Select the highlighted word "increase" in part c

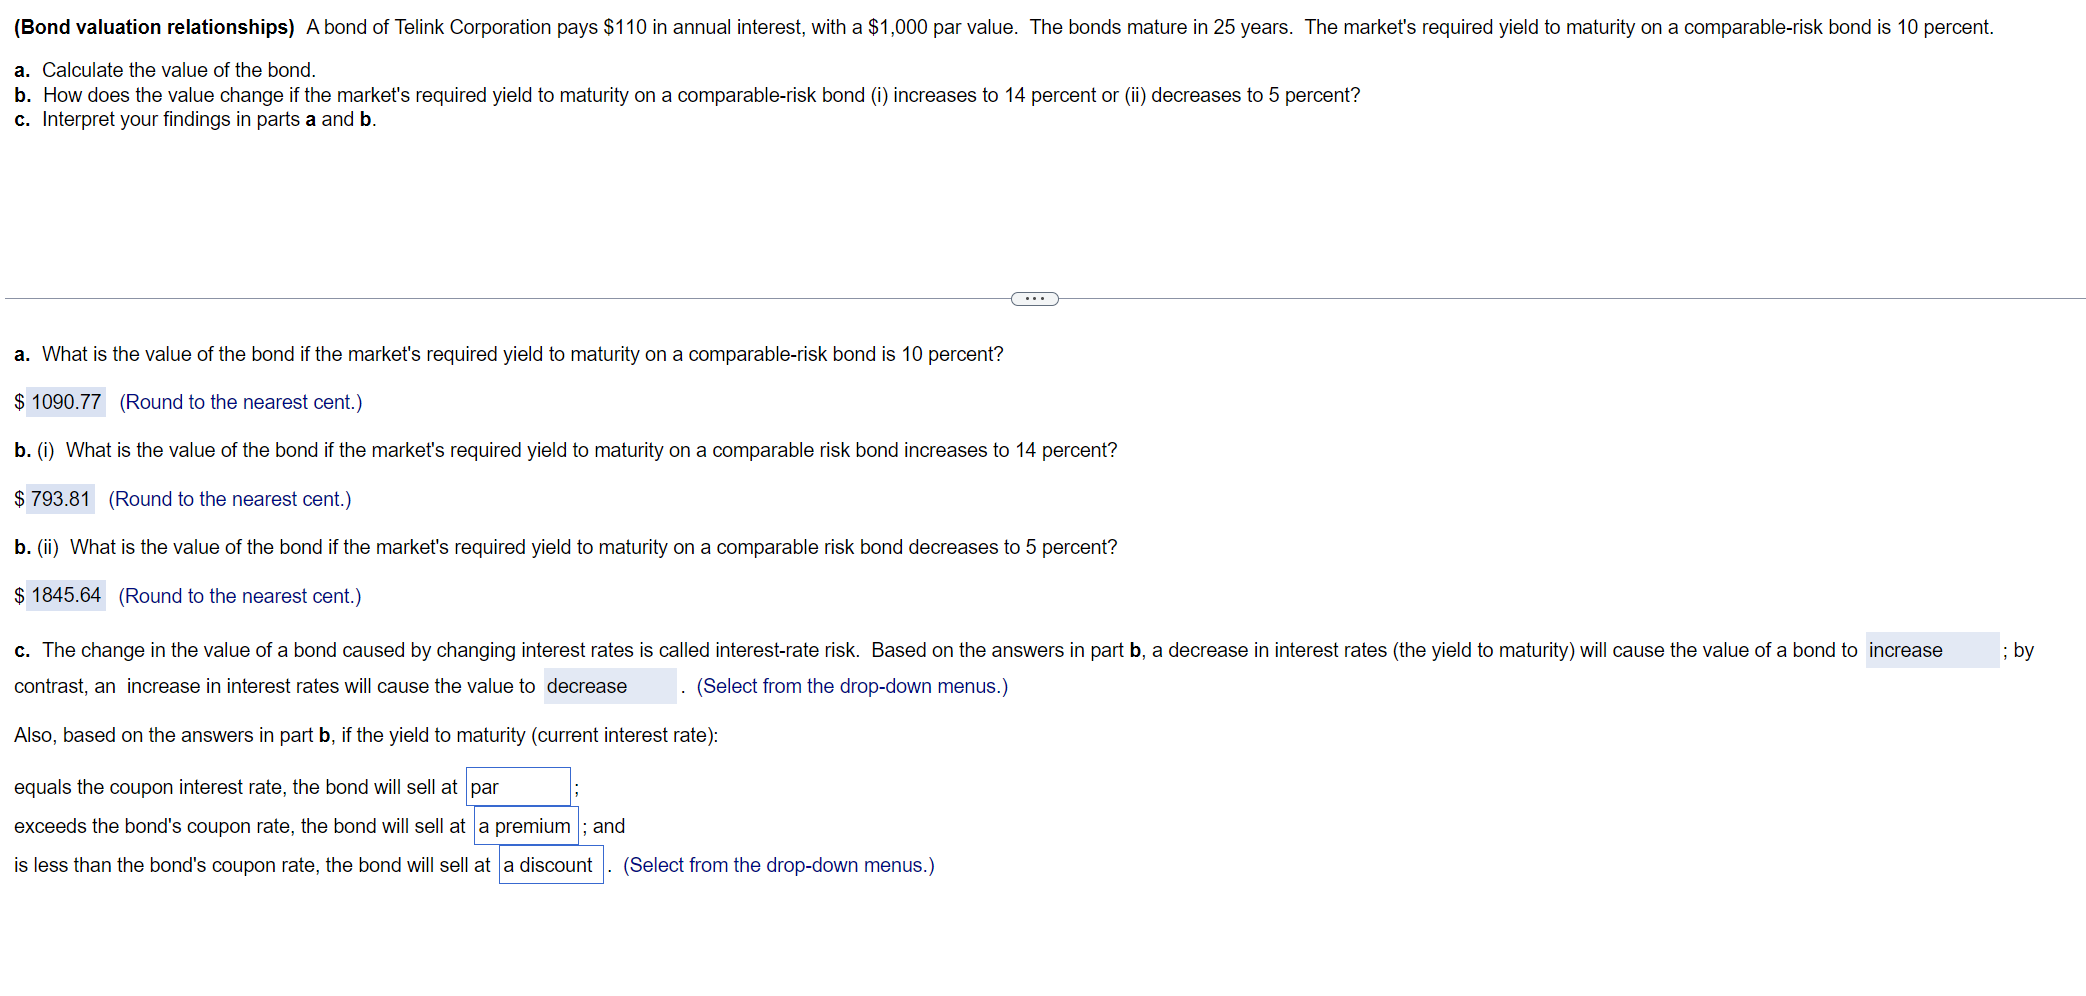[x=1931, y=650]
